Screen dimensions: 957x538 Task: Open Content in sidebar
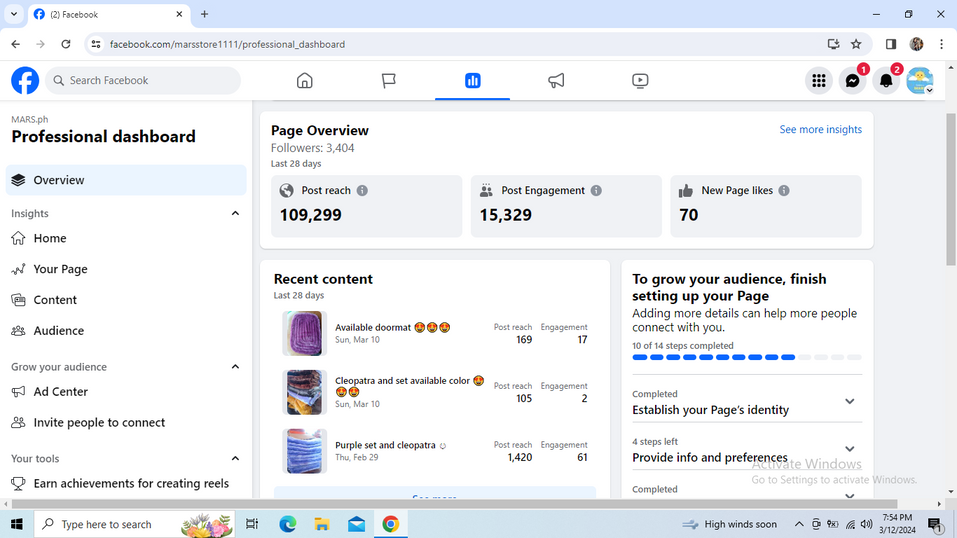tap(126, 300)
